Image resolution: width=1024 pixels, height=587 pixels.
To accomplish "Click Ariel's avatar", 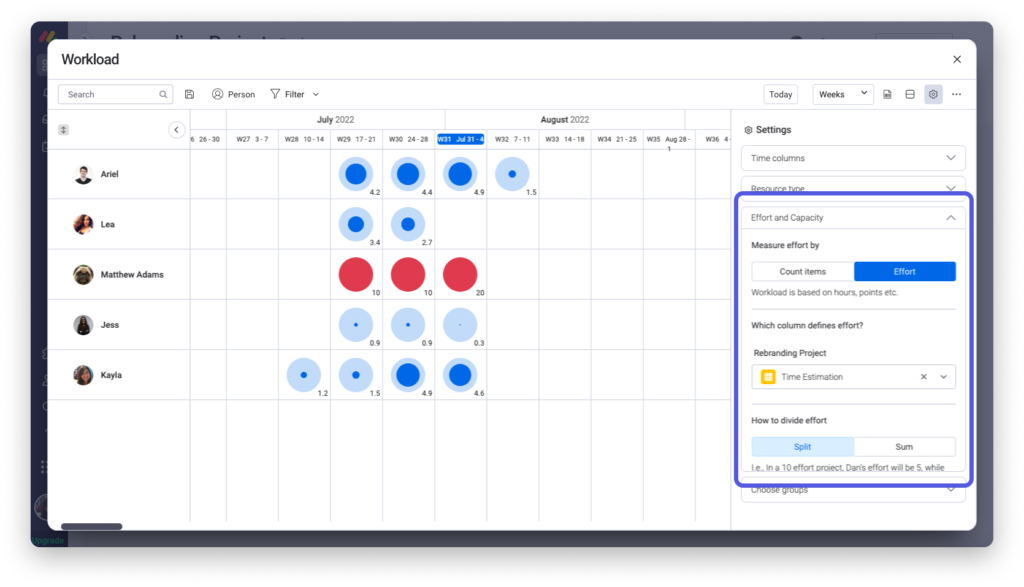I will (x=83, y=174).
